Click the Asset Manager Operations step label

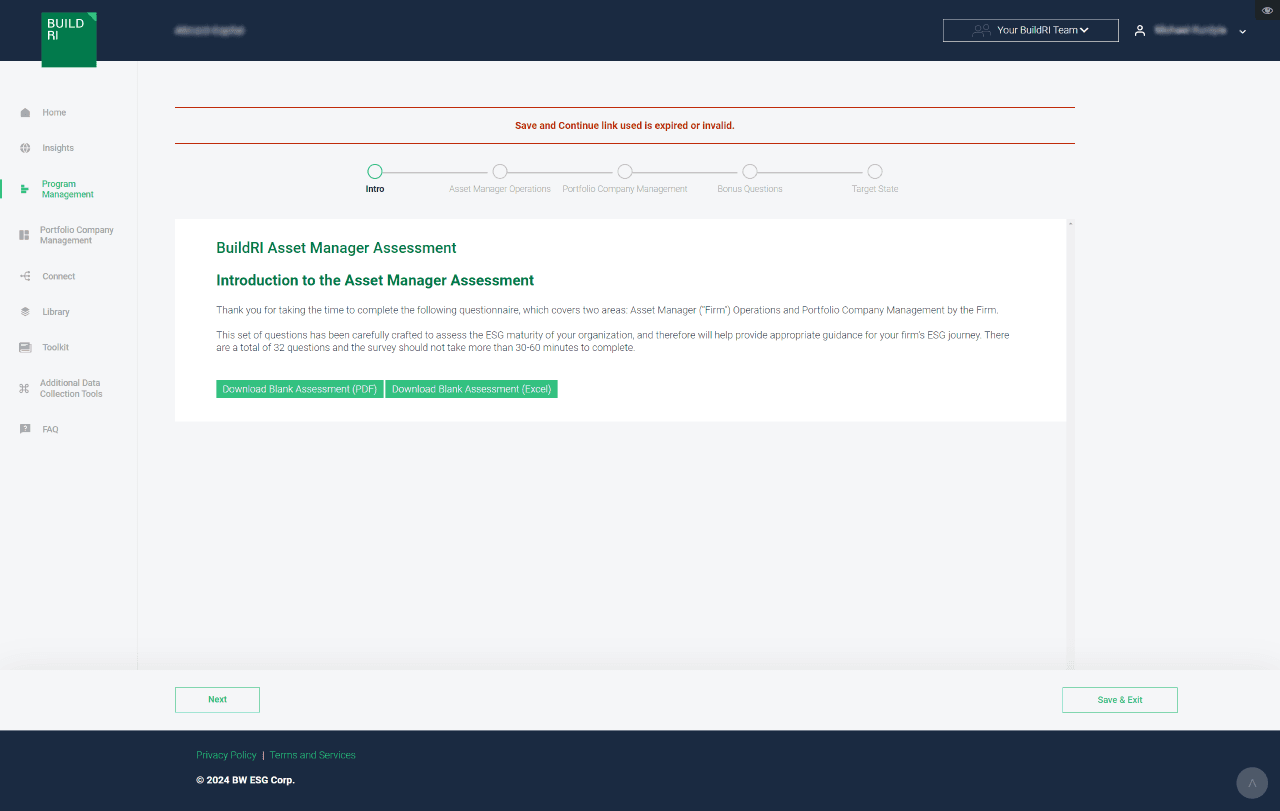click(x=500, y=189)
